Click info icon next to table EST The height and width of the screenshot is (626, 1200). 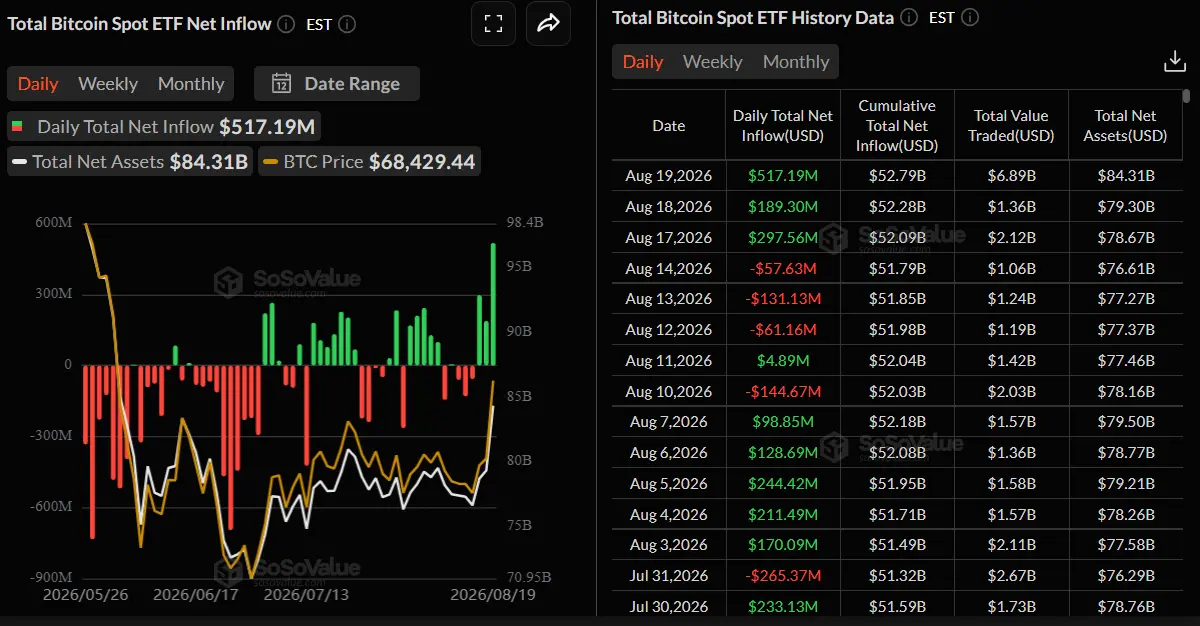(x=969, y=17)
